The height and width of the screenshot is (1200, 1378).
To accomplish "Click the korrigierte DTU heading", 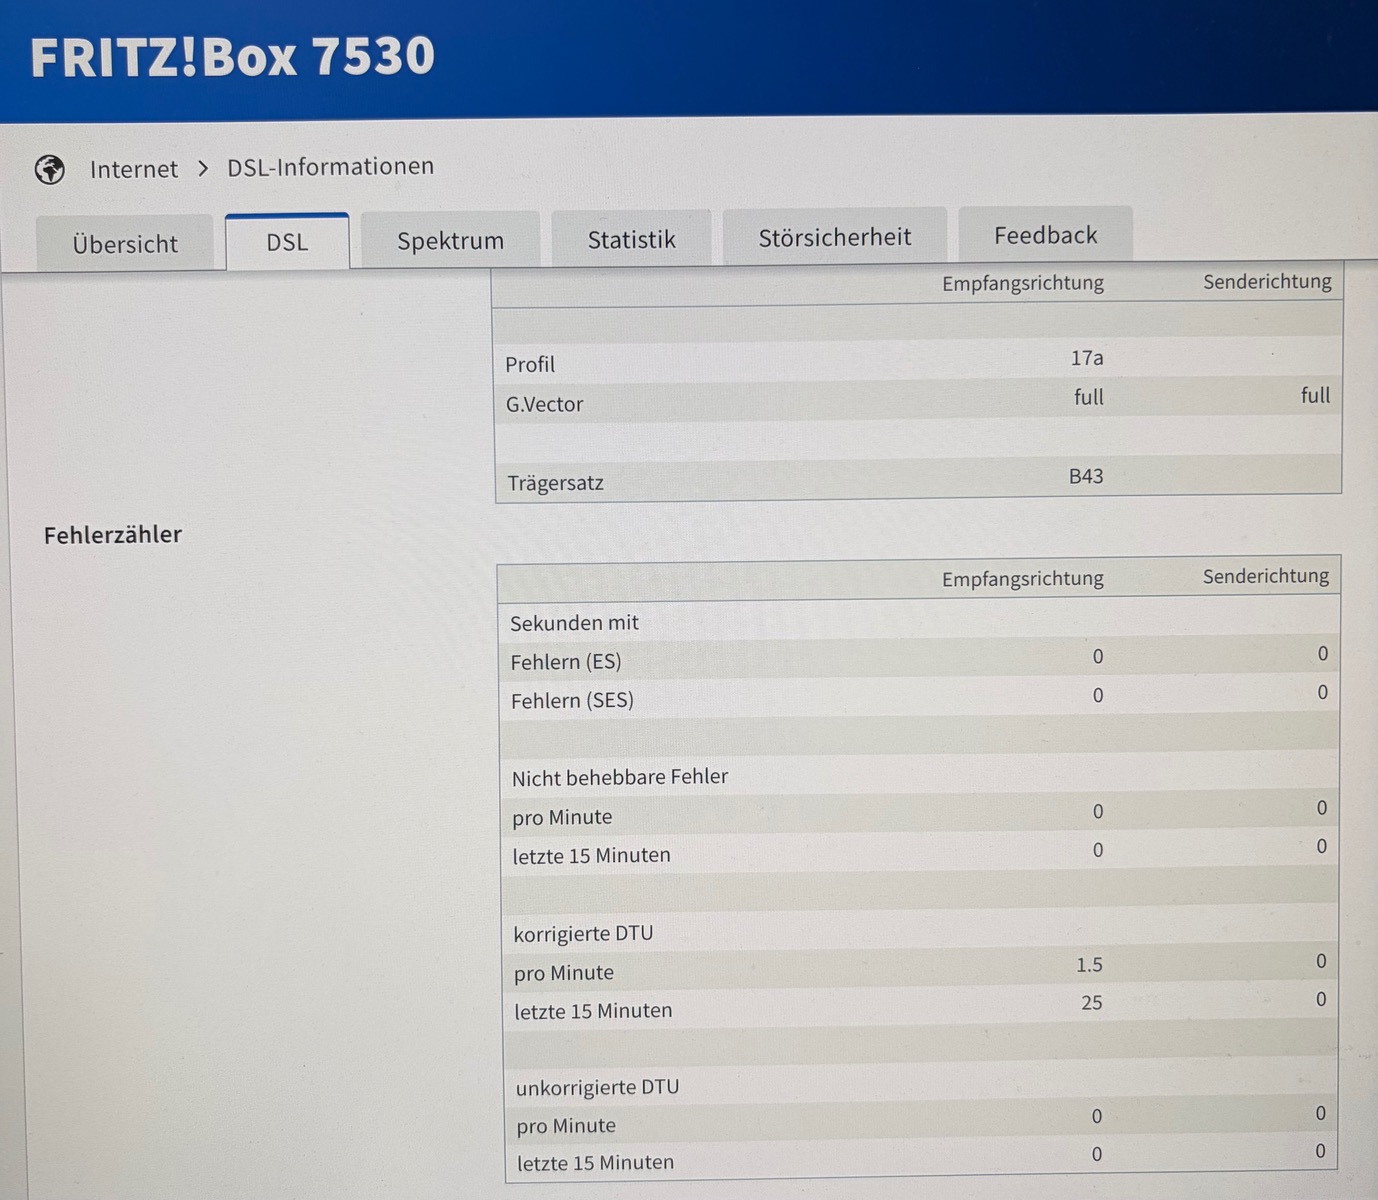I will [583, 934].
